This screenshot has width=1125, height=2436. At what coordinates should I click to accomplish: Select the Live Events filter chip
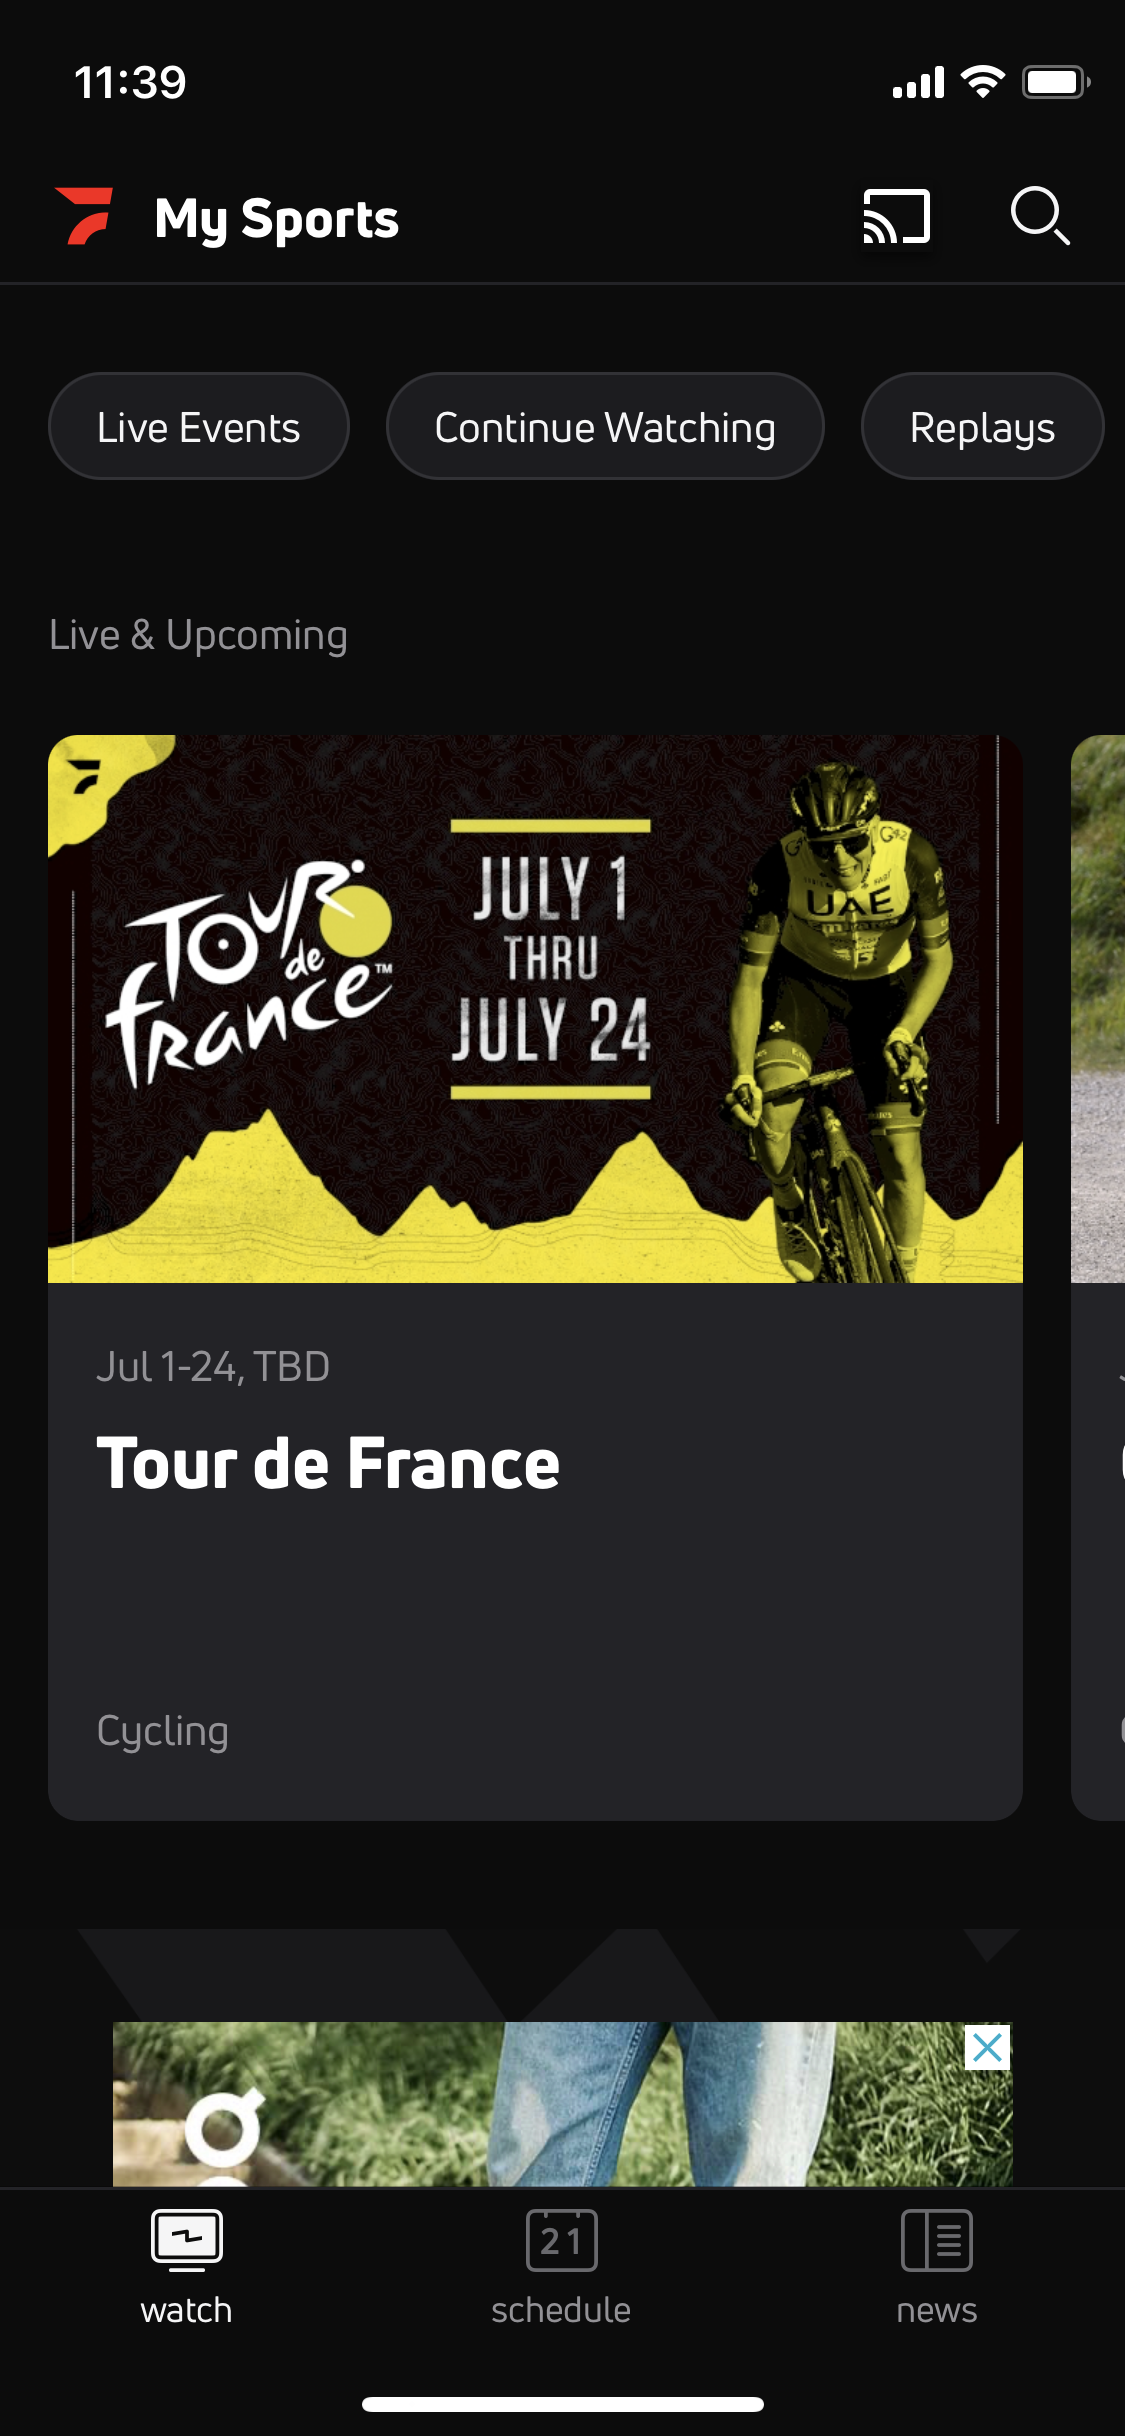point(198,427)
